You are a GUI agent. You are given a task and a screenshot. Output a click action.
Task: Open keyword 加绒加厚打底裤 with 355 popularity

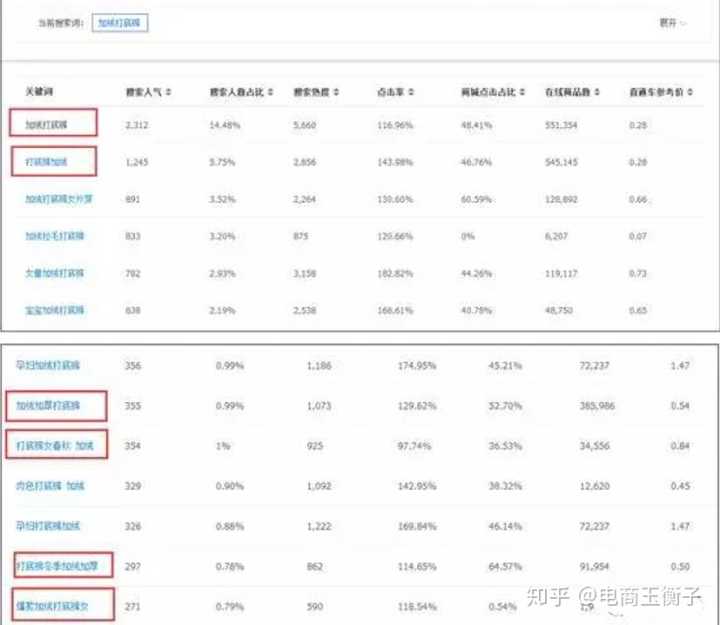[55, 406]
